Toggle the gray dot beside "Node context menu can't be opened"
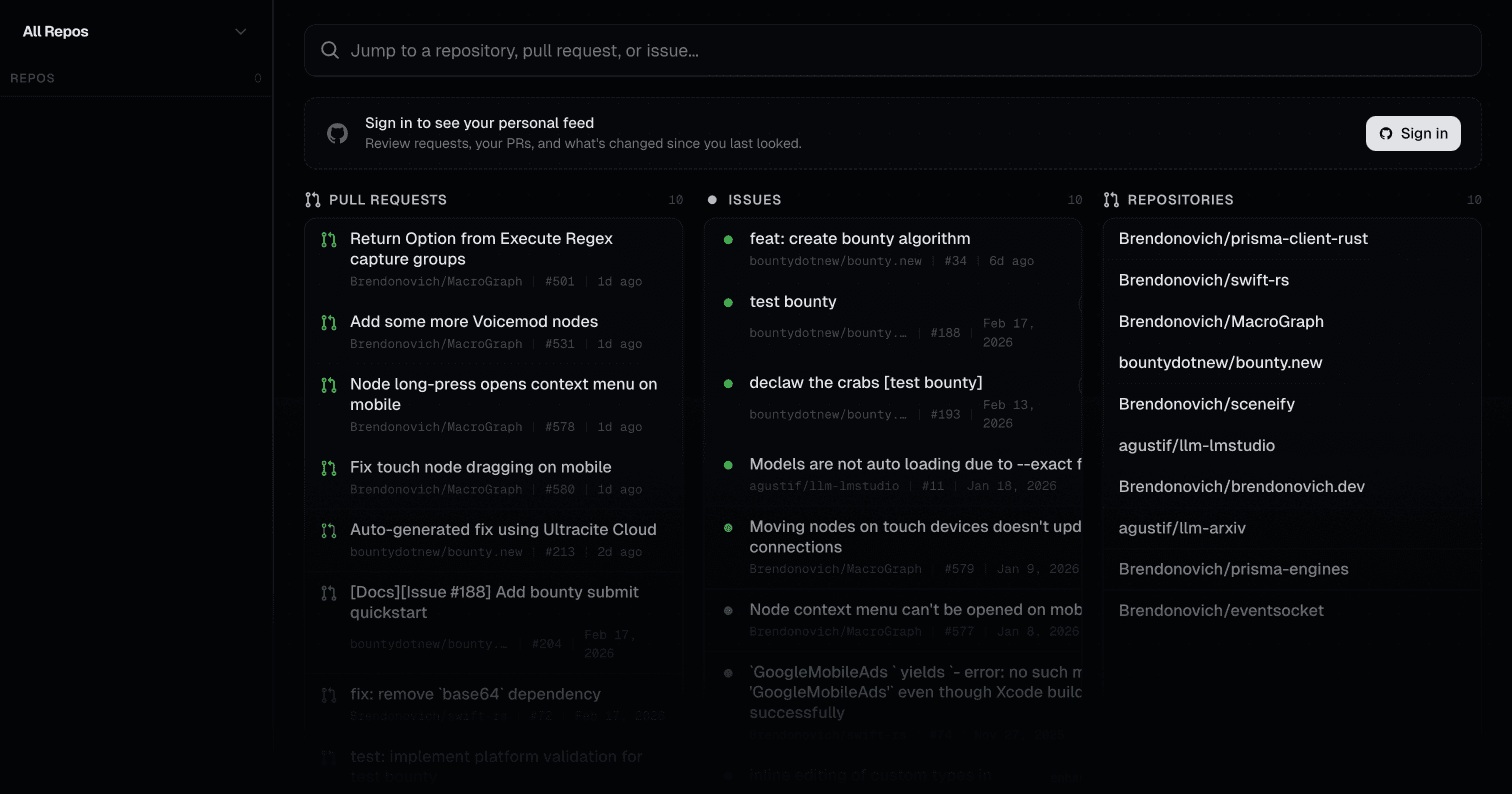This screenshot has height=794, width=1512. click(728, 610)
